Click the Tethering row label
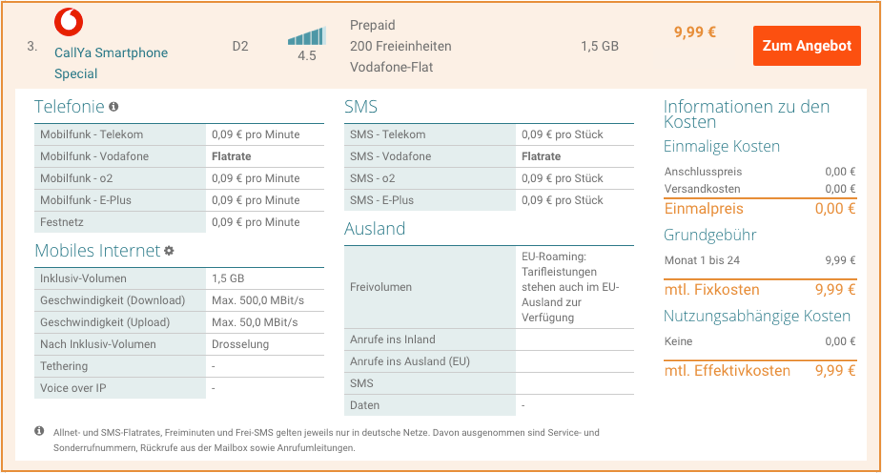Image resolution: width=883 pixels, height=474 pixels. click(x=65, y=366)
